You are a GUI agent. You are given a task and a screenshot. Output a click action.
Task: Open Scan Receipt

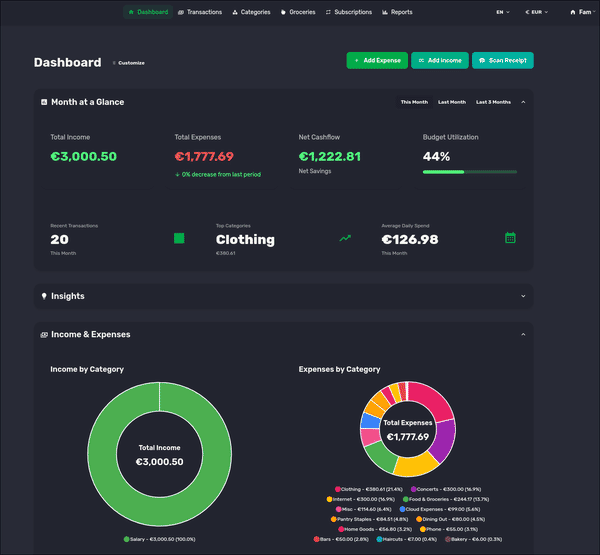coord(503,61)
